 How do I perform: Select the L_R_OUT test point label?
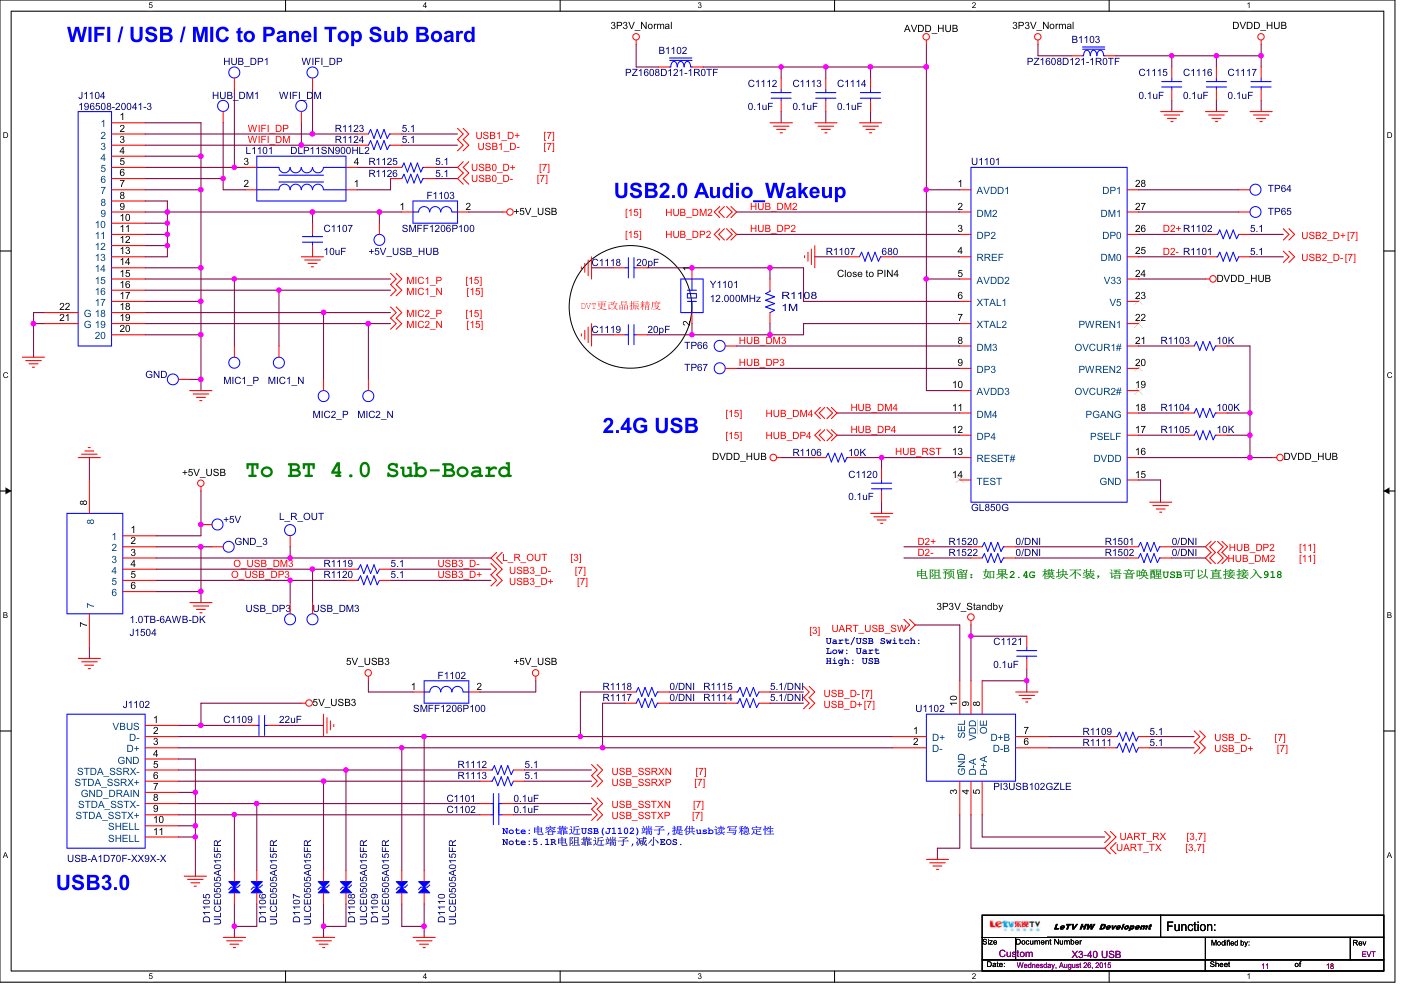tap(301, 517)
